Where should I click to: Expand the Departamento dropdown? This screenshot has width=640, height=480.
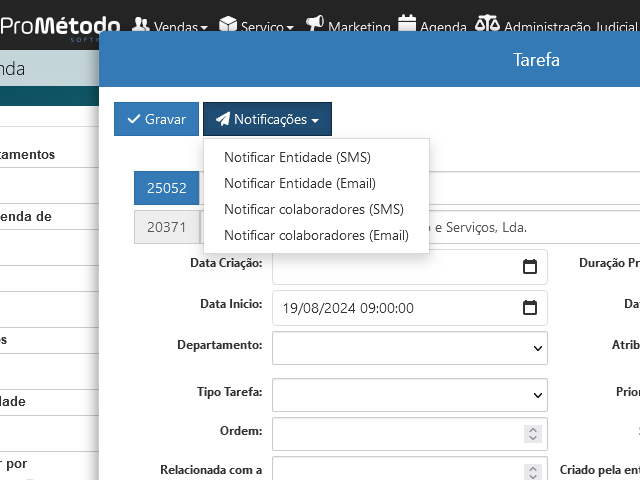coord(409,348)
